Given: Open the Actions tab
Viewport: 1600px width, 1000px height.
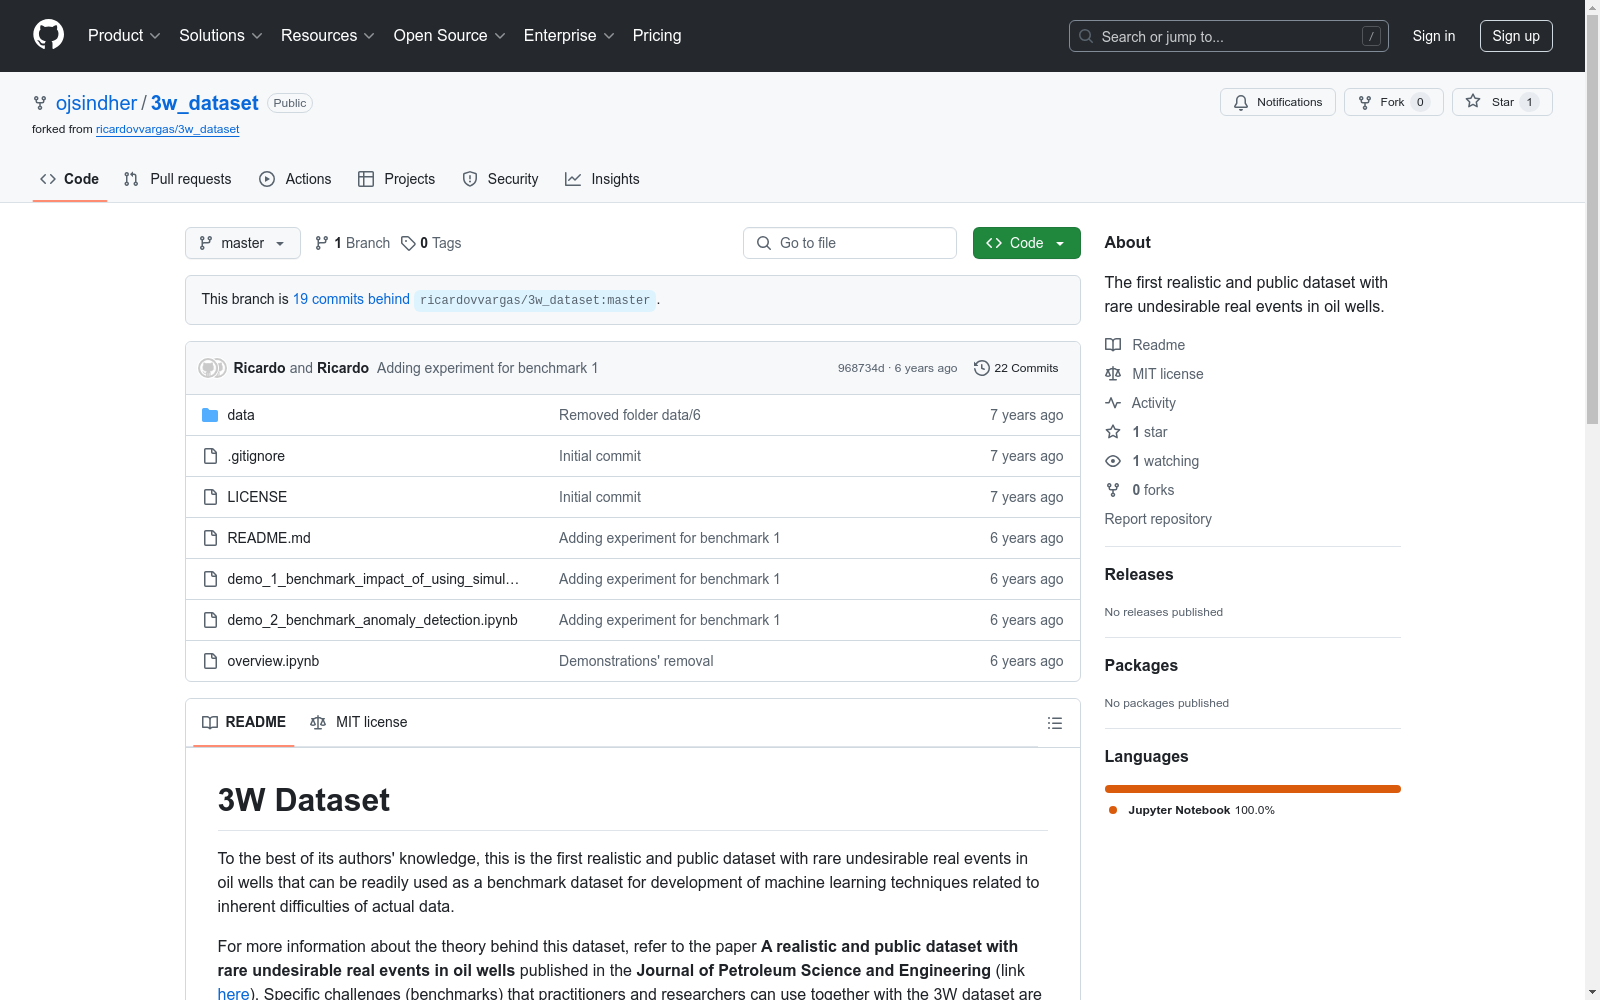Looking at the screenshot, I should pos(295,179).
